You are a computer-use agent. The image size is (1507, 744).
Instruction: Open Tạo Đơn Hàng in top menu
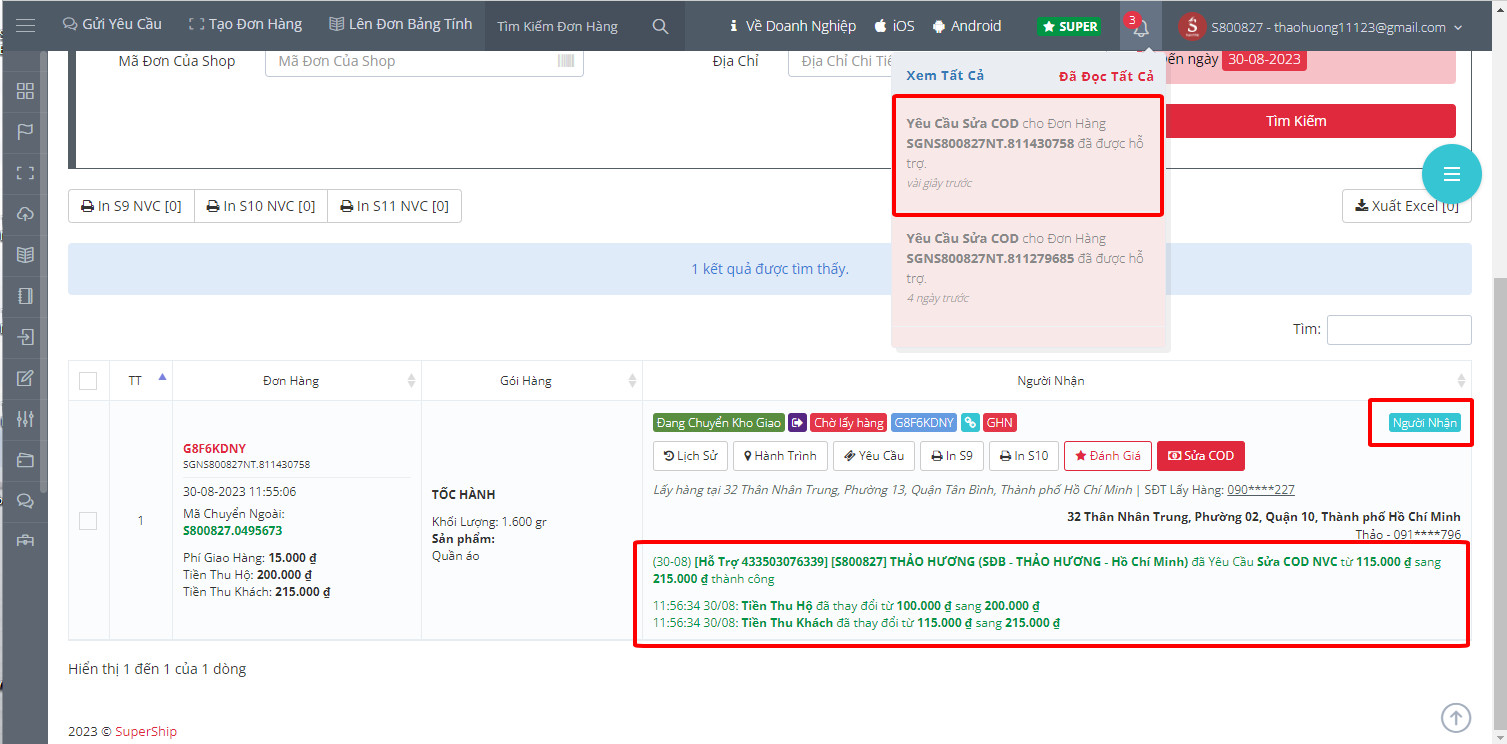245,25
